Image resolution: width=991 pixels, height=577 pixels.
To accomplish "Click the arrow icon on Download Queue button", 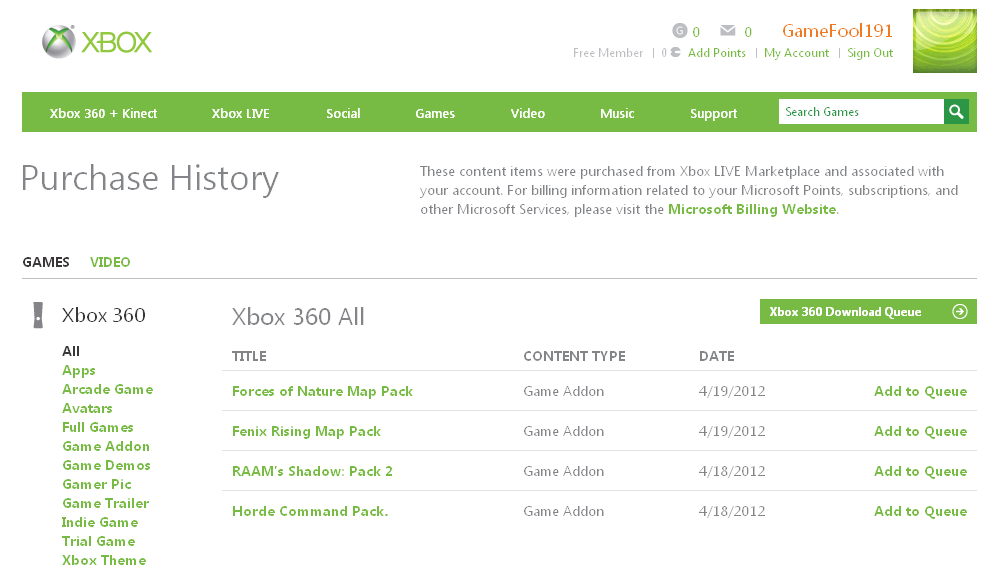I will (x=959, y=312).
